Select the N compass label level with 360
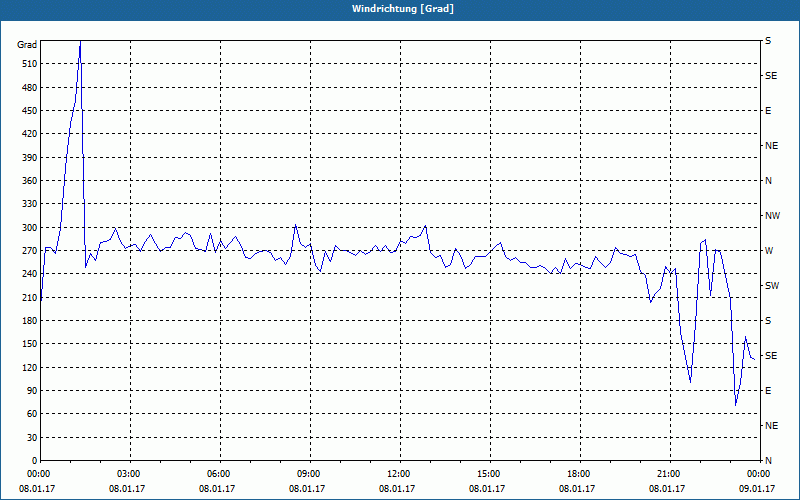 pyautogui.click(x=768, y=181)
